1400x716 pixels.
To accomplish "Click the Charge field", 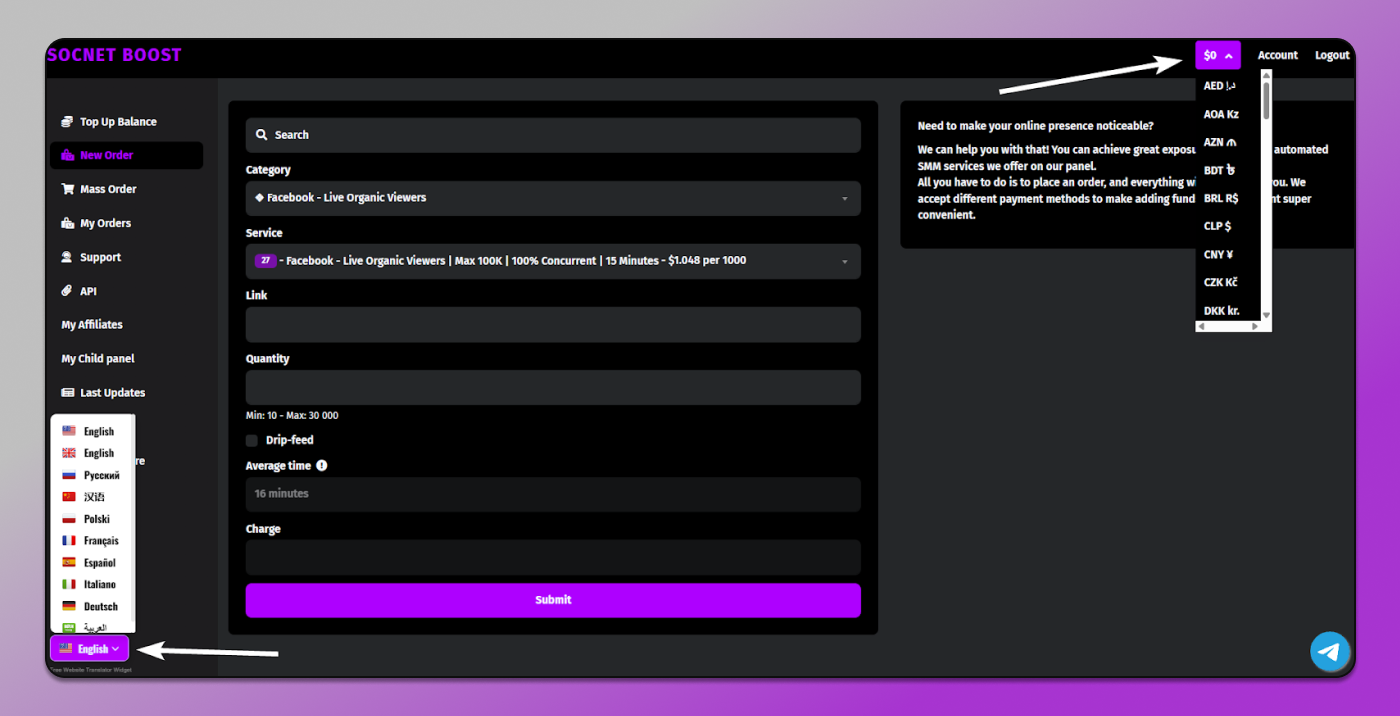I will pos(553,557).
